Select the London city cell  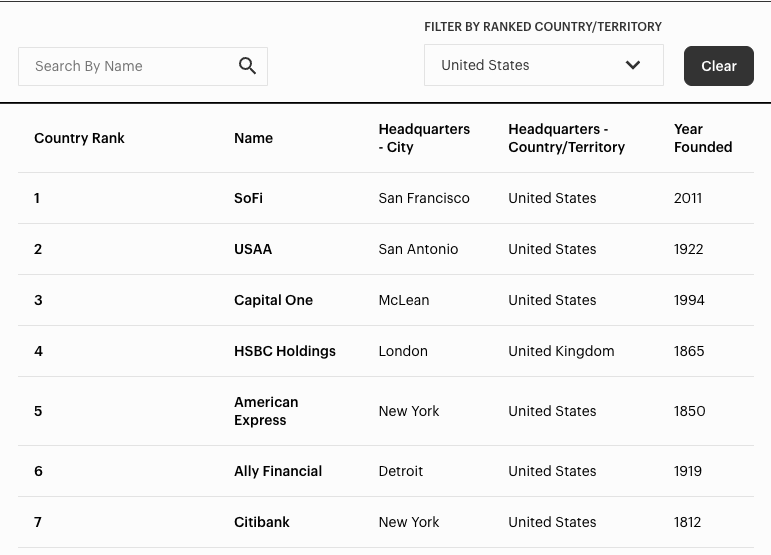[x=403, y=351]
